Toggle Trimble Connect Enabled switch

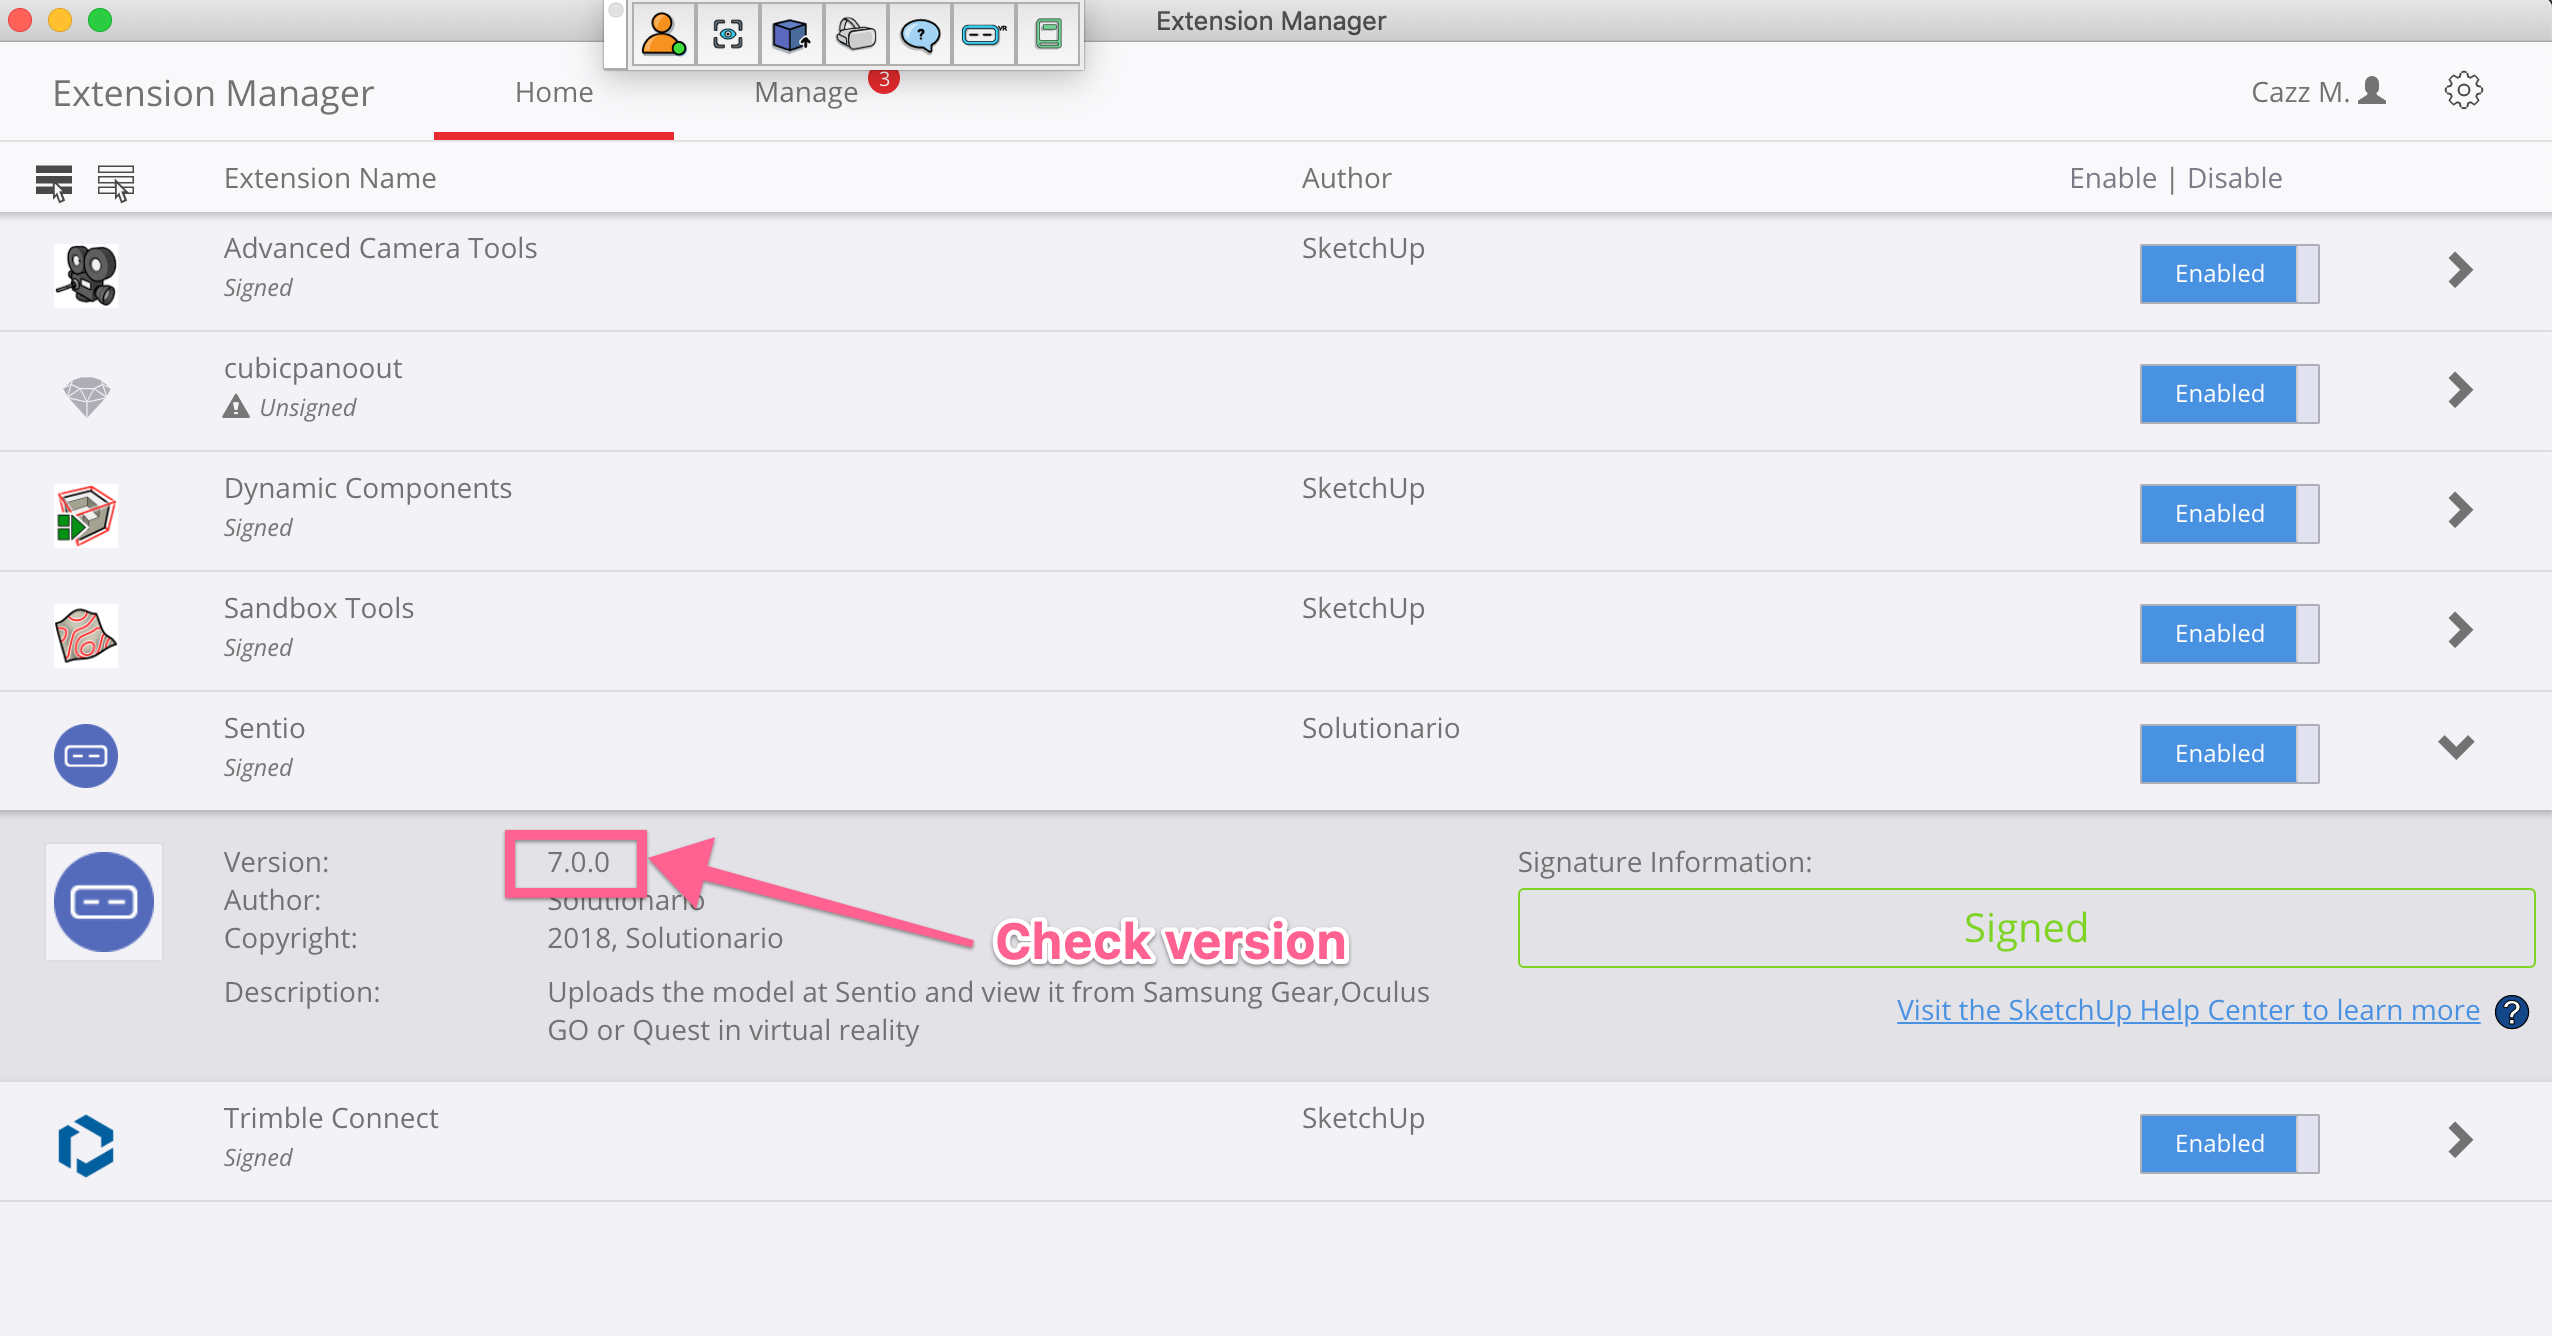point(2229,1144)
